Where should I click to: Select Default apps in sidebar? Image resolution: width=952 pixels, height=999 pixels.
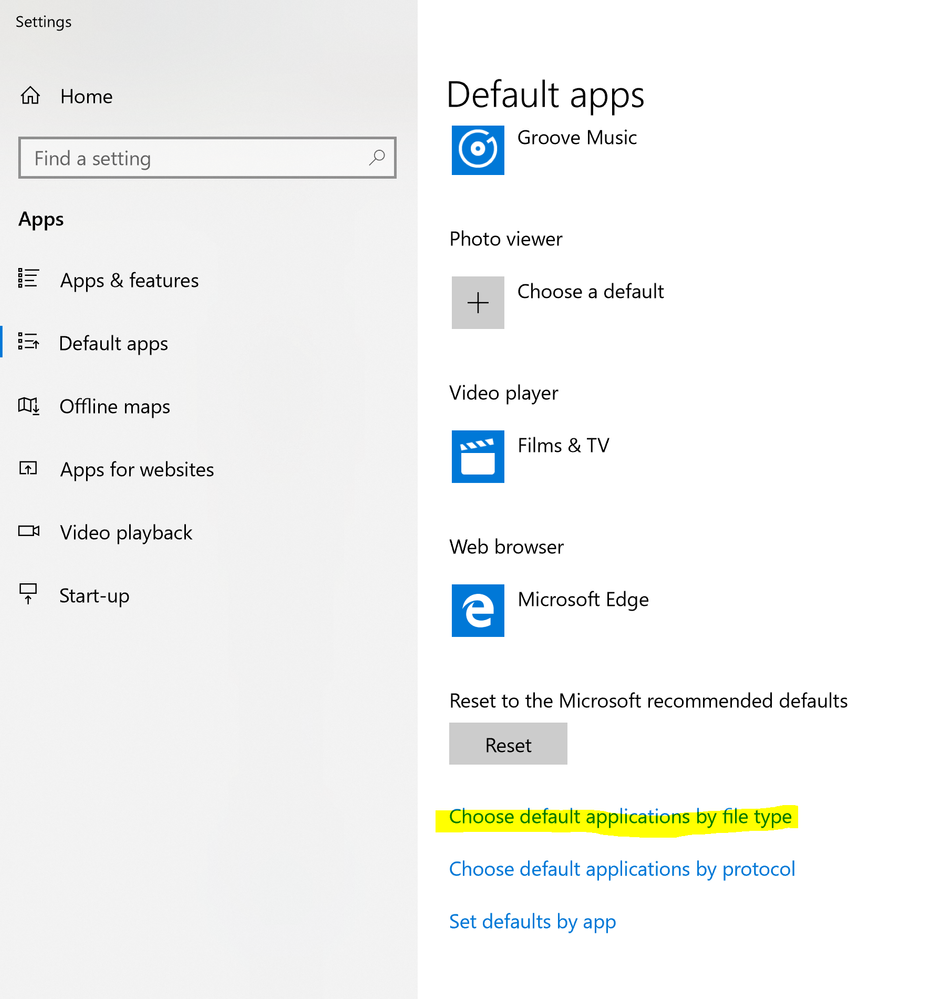[x=113, y=343]
